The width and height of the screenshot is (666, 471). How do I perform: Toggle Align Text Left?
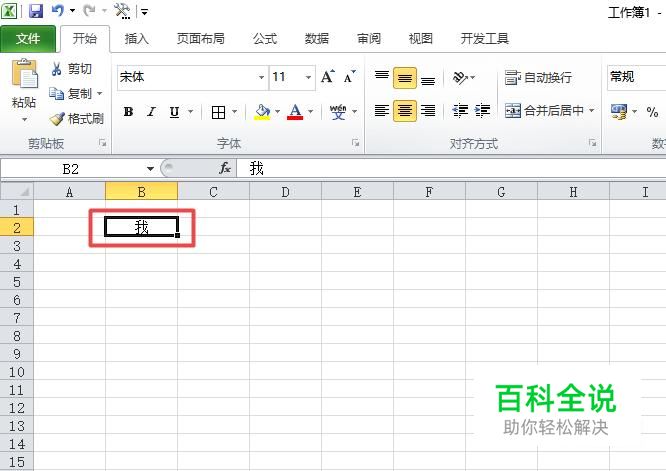tap(382, 111)
